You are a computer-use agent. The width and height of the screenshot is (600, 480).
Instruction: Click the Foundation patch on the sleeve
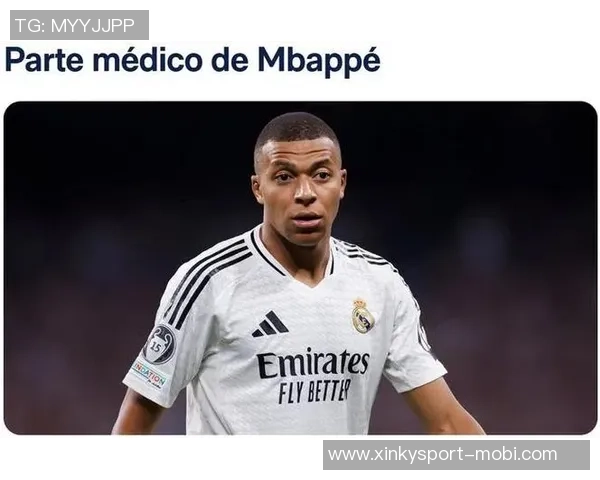tap(149, 373)
